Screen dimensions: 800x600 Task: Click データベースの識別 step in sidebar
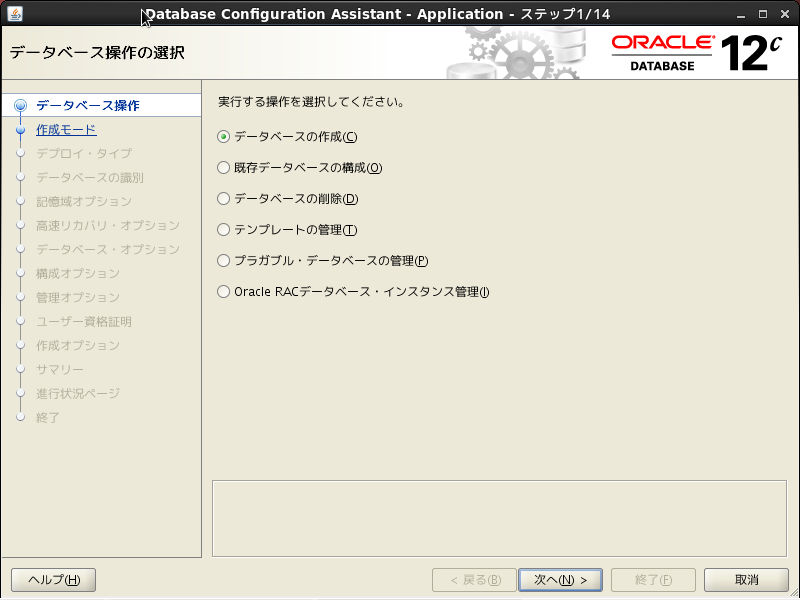pyautogui.click(x=90, y=178)
